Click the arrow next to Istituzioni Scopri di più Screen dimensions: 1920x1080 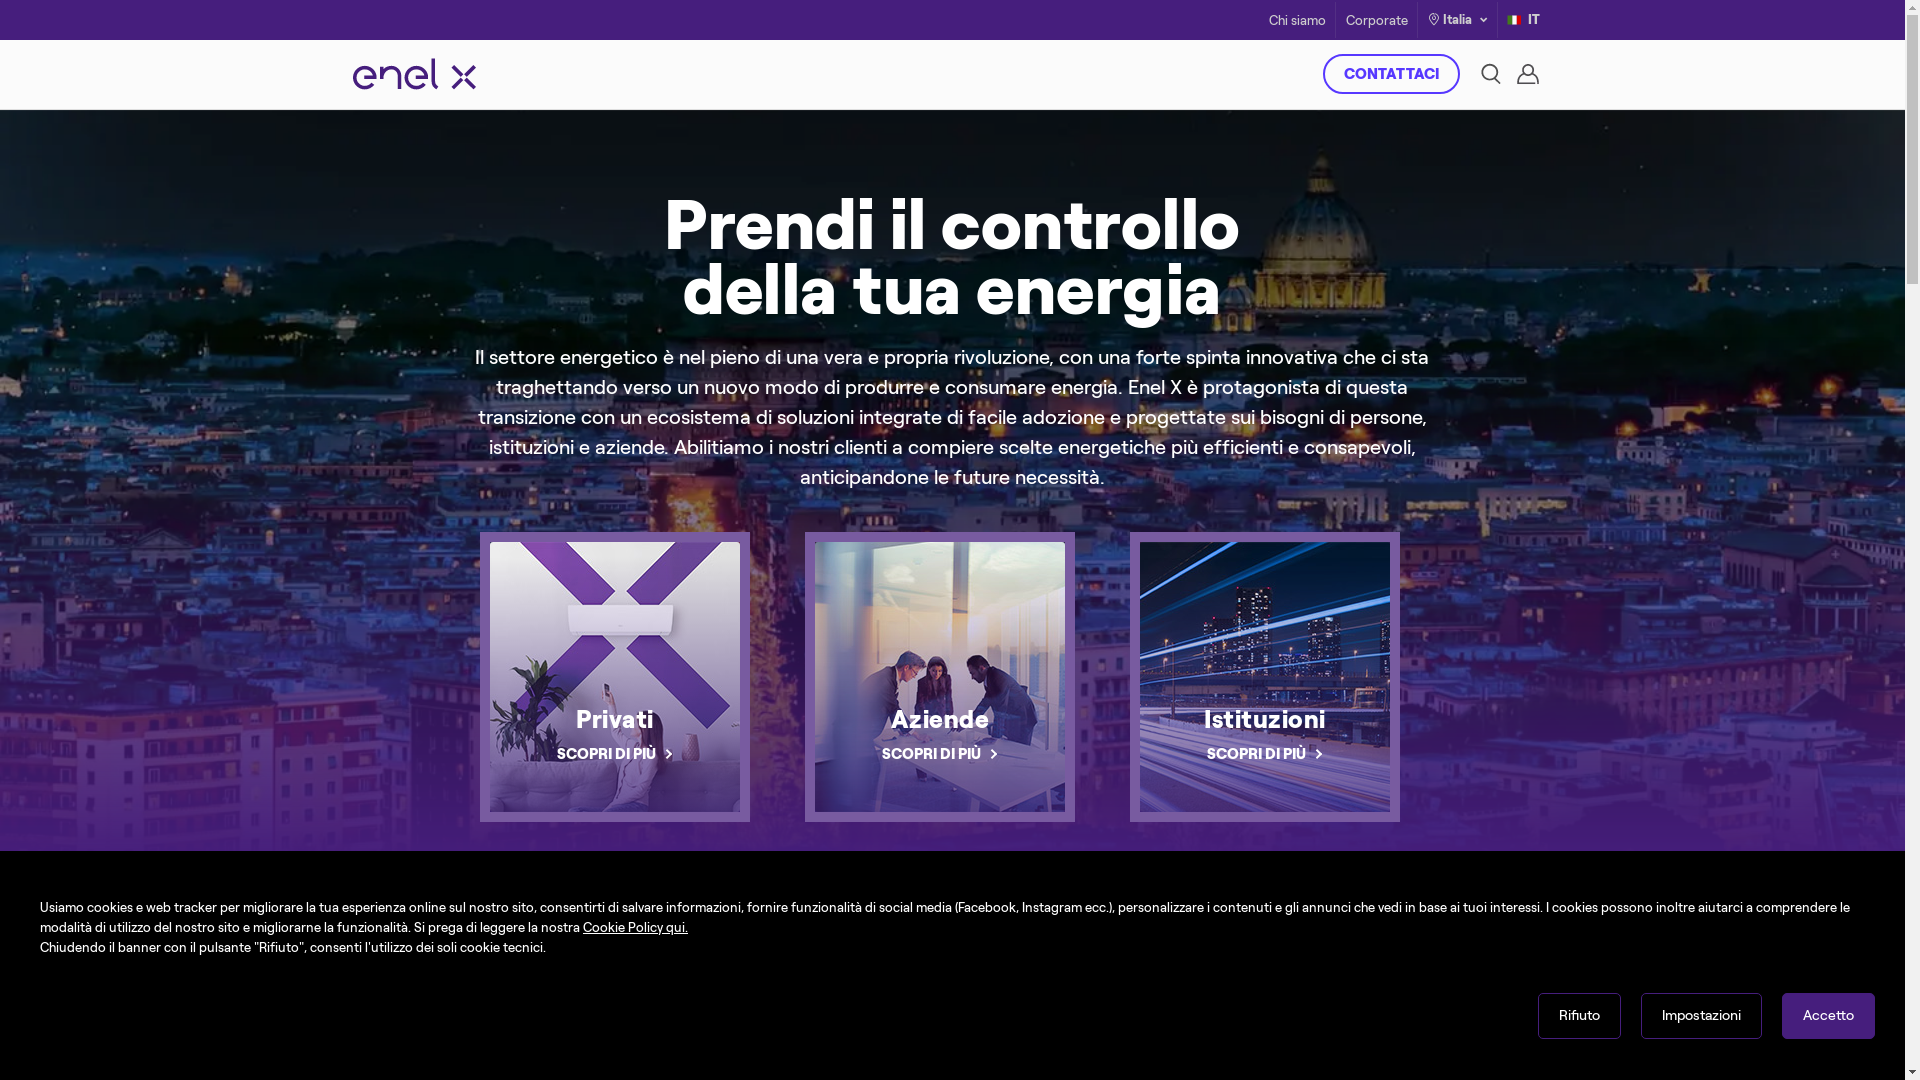(x=1319, y=755)
